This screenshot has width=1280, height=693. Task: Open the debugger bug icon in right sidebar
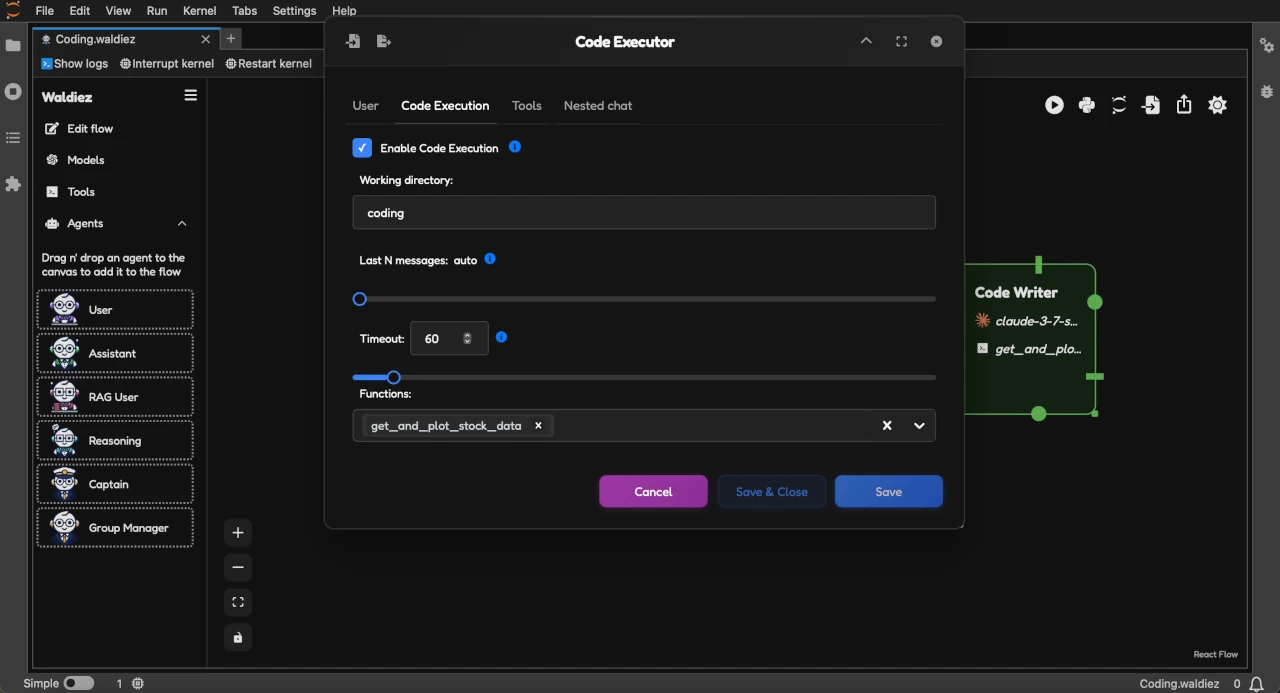click(x=1266, y=91)
